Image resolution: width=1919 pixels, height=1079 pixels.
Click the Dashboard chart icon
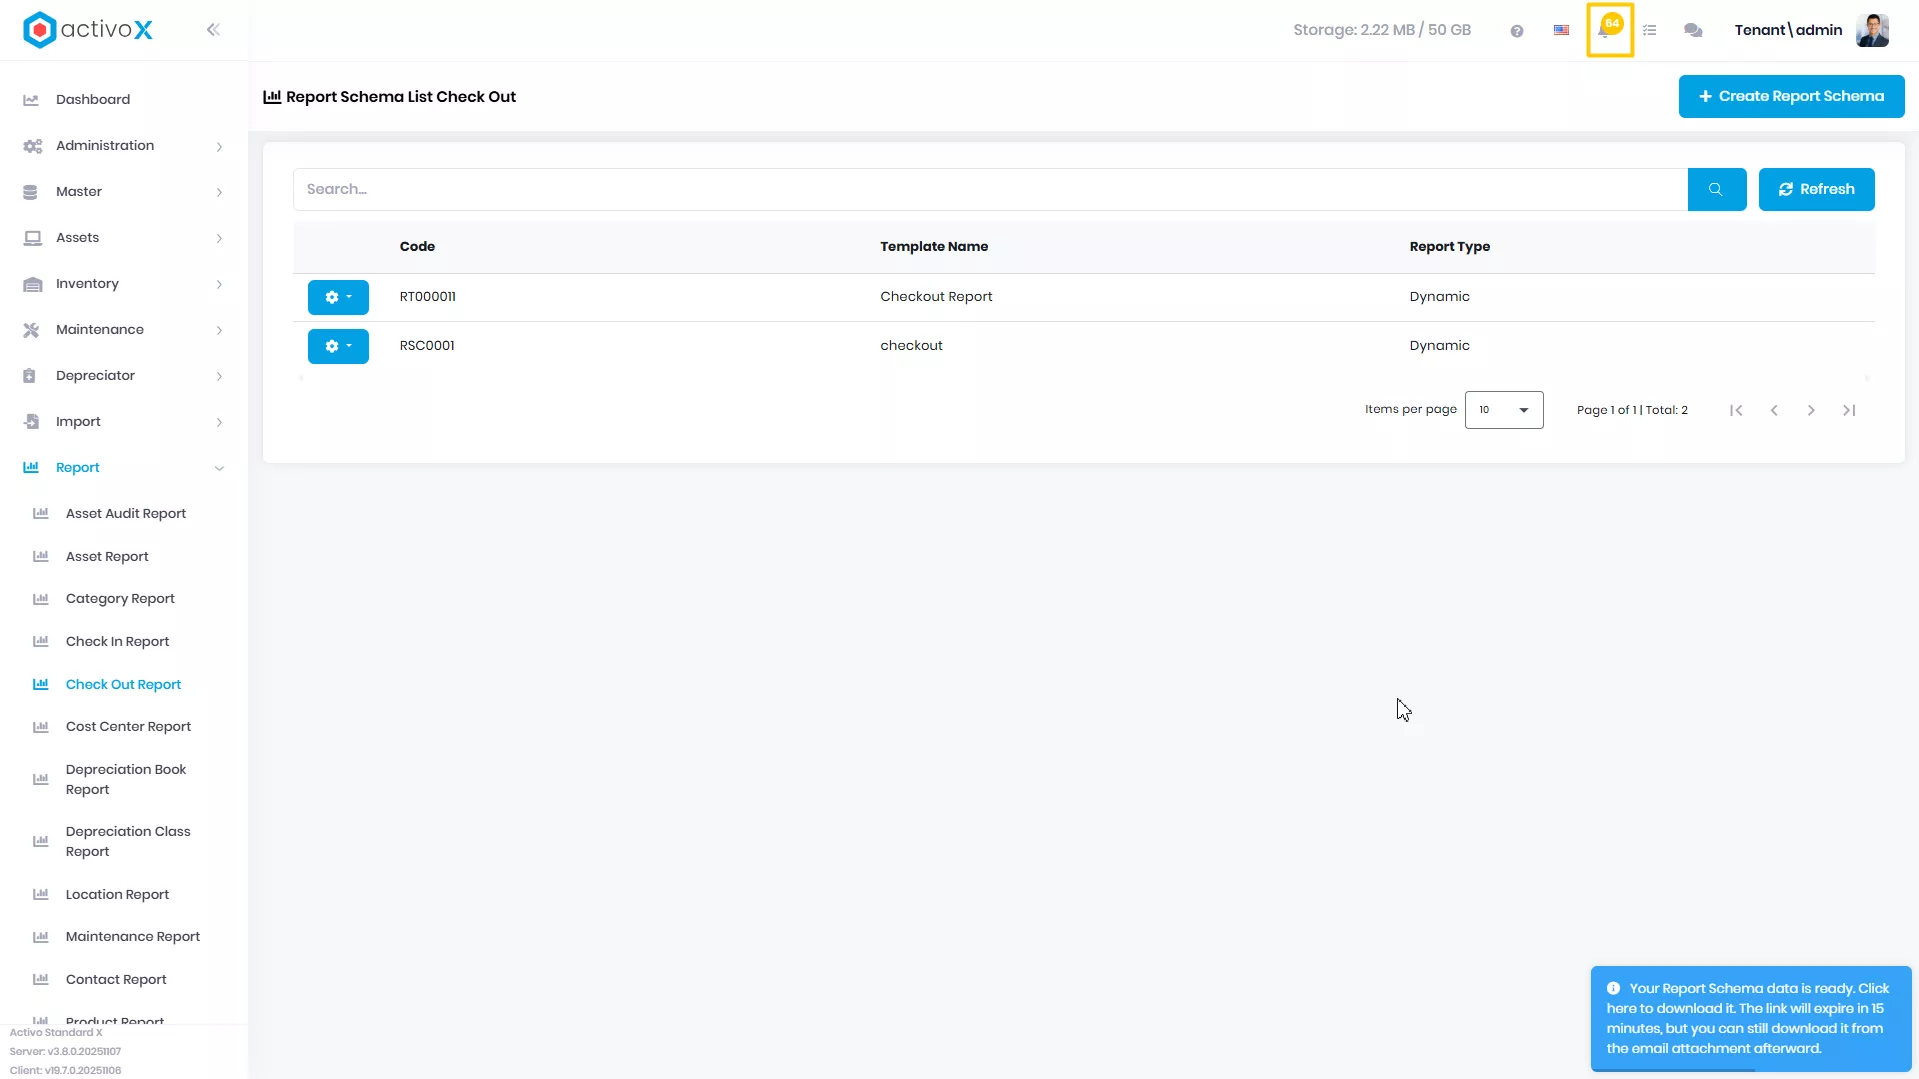pos(31,100)
